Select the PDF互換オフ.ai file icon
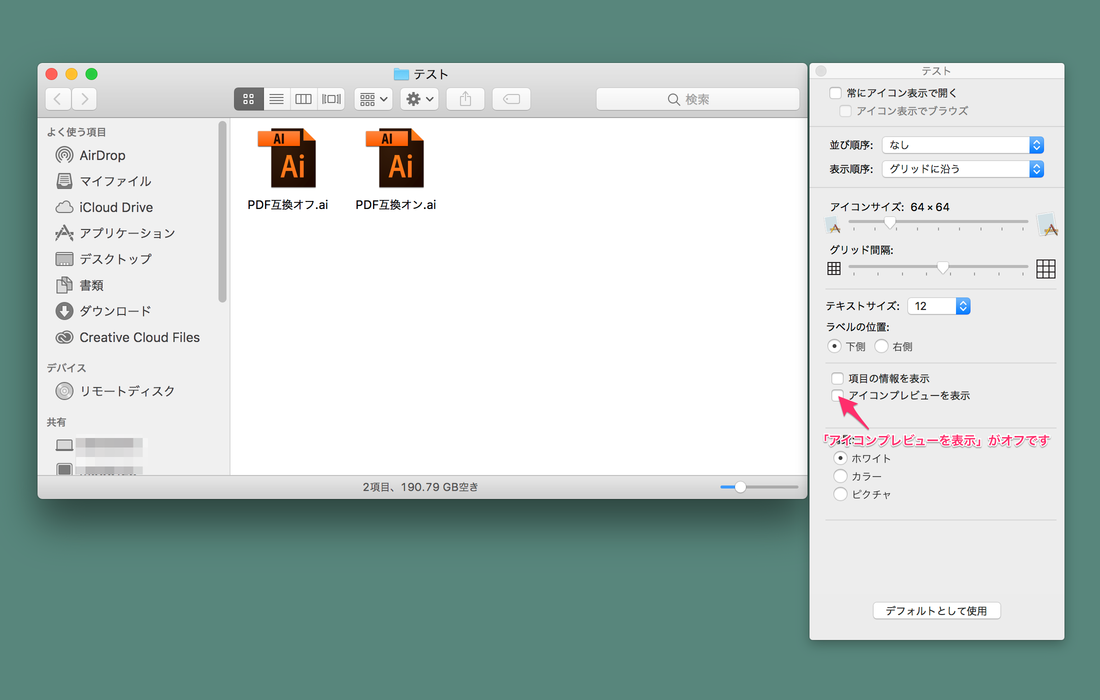 288,159
